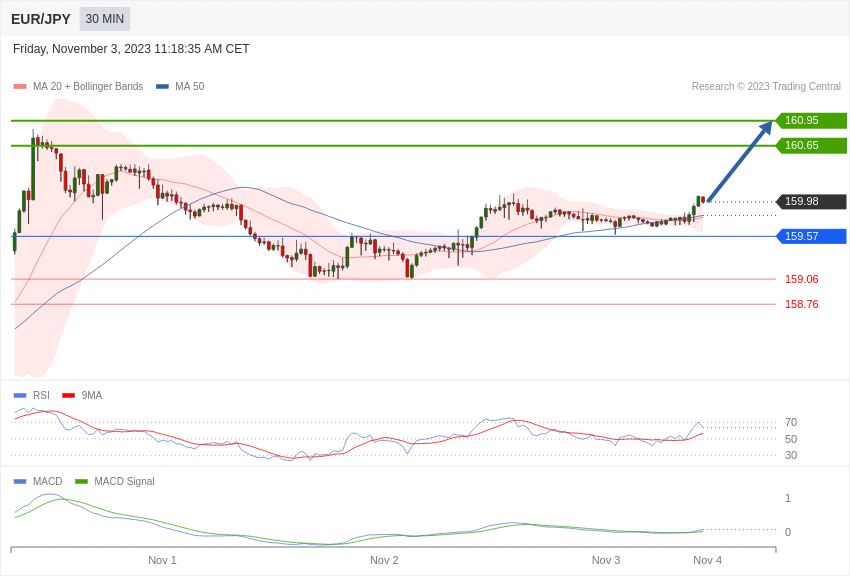Click the 159.06 support level label
Screen dimensions: 850x576
tap(802, 279)
